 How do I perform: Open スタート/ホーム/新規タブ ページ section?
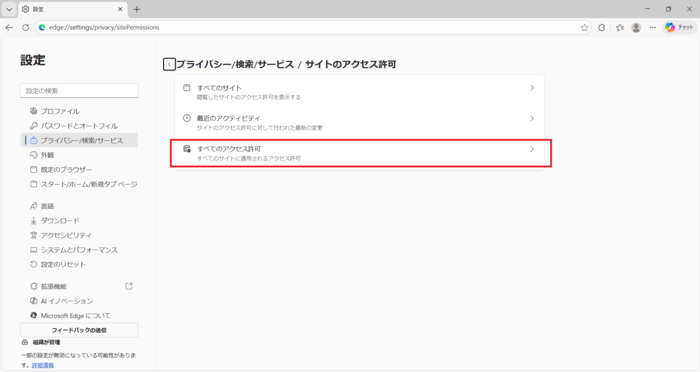tap(79, 184)
